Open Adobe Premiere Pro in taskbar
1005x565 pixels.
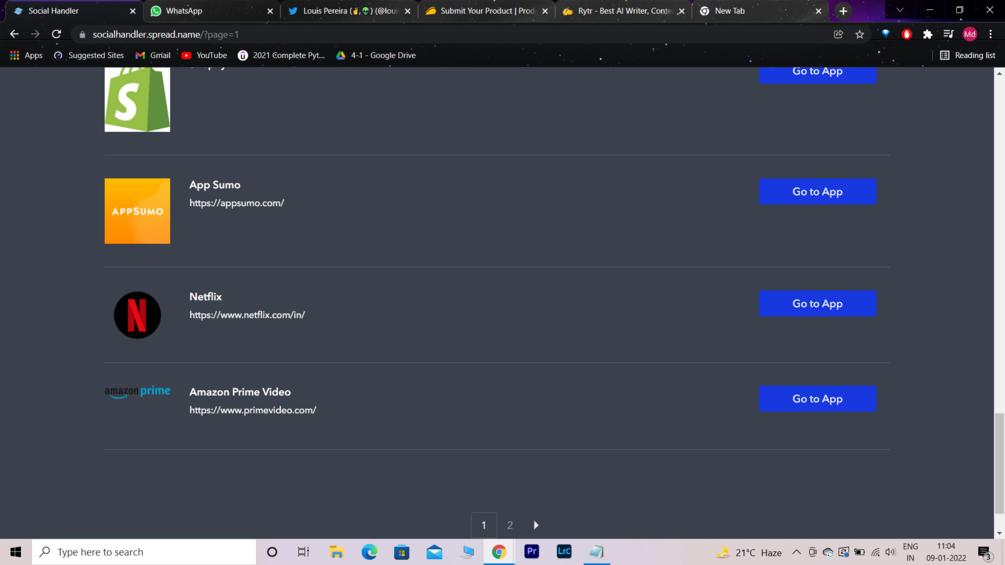531,552
